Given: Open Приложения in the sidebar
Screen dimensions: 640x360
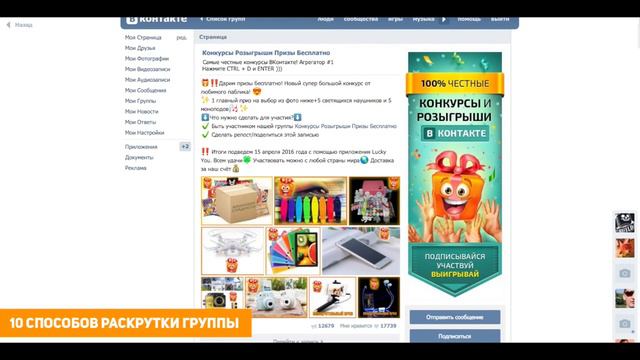Looking at the screenshot, I should tap(141, 147).
